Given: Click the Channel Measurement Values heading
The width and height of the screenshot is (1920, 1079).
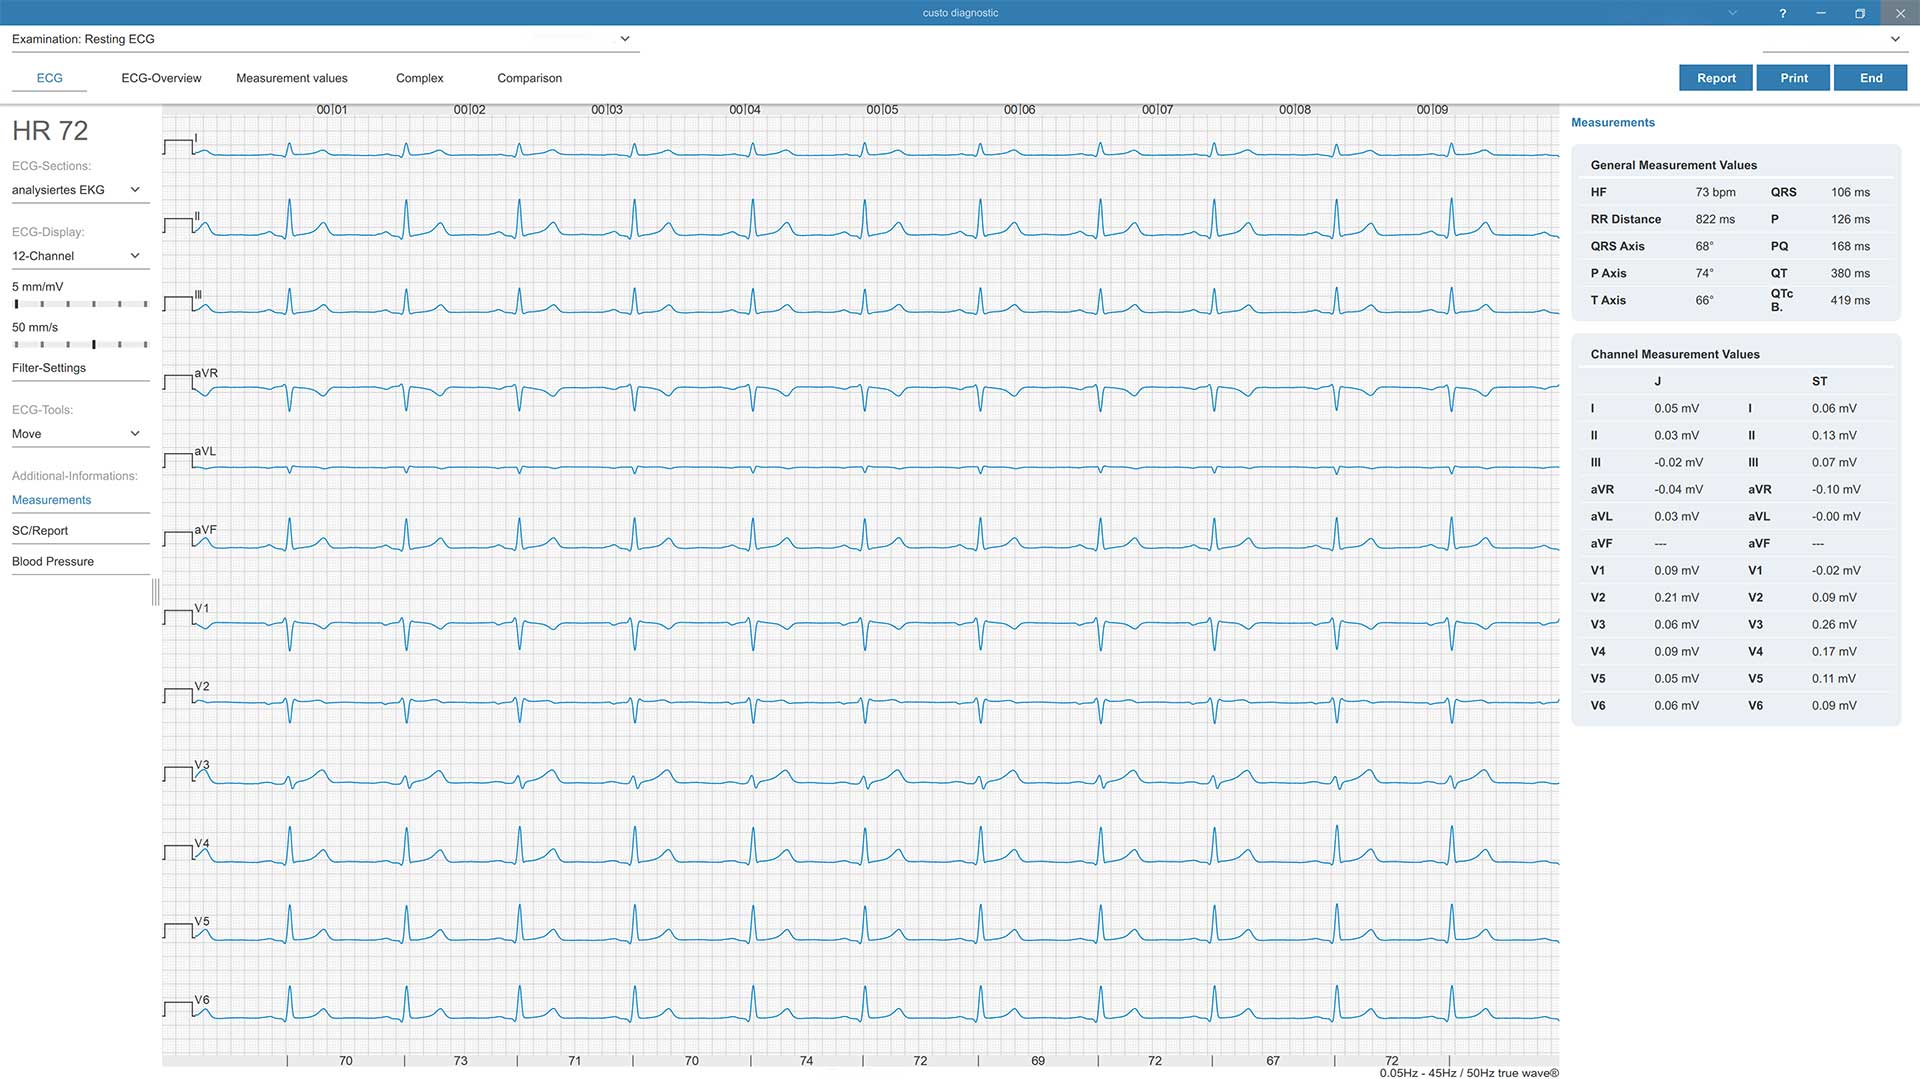Looking at the screenshot, I should click(1675, 354).
